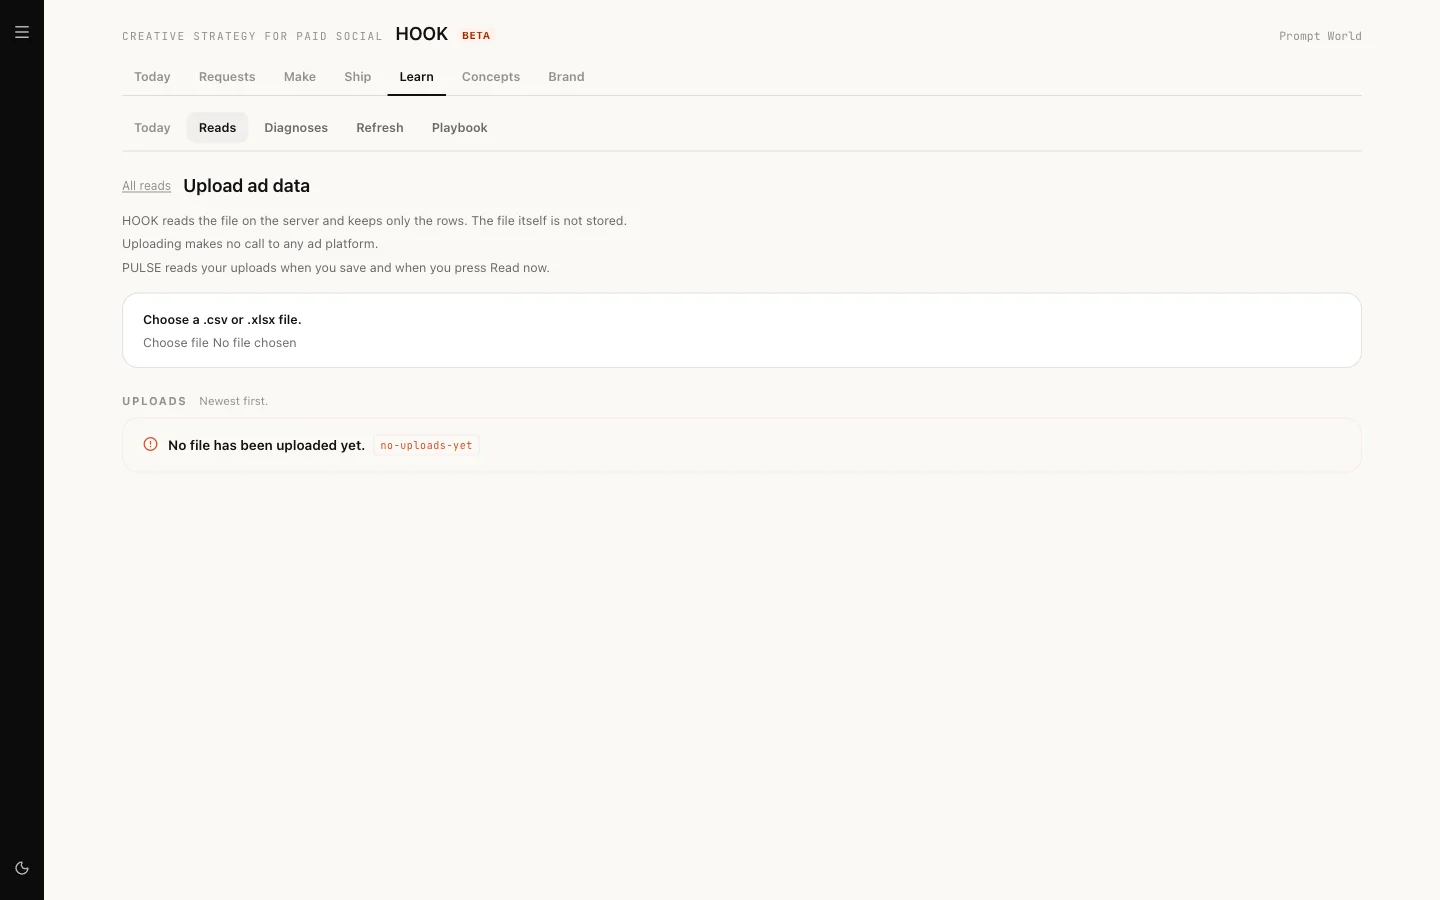Open the Diagnoses sub-tab
The width and height of the screenshot is (1440, 900).
tap(296, 128)
